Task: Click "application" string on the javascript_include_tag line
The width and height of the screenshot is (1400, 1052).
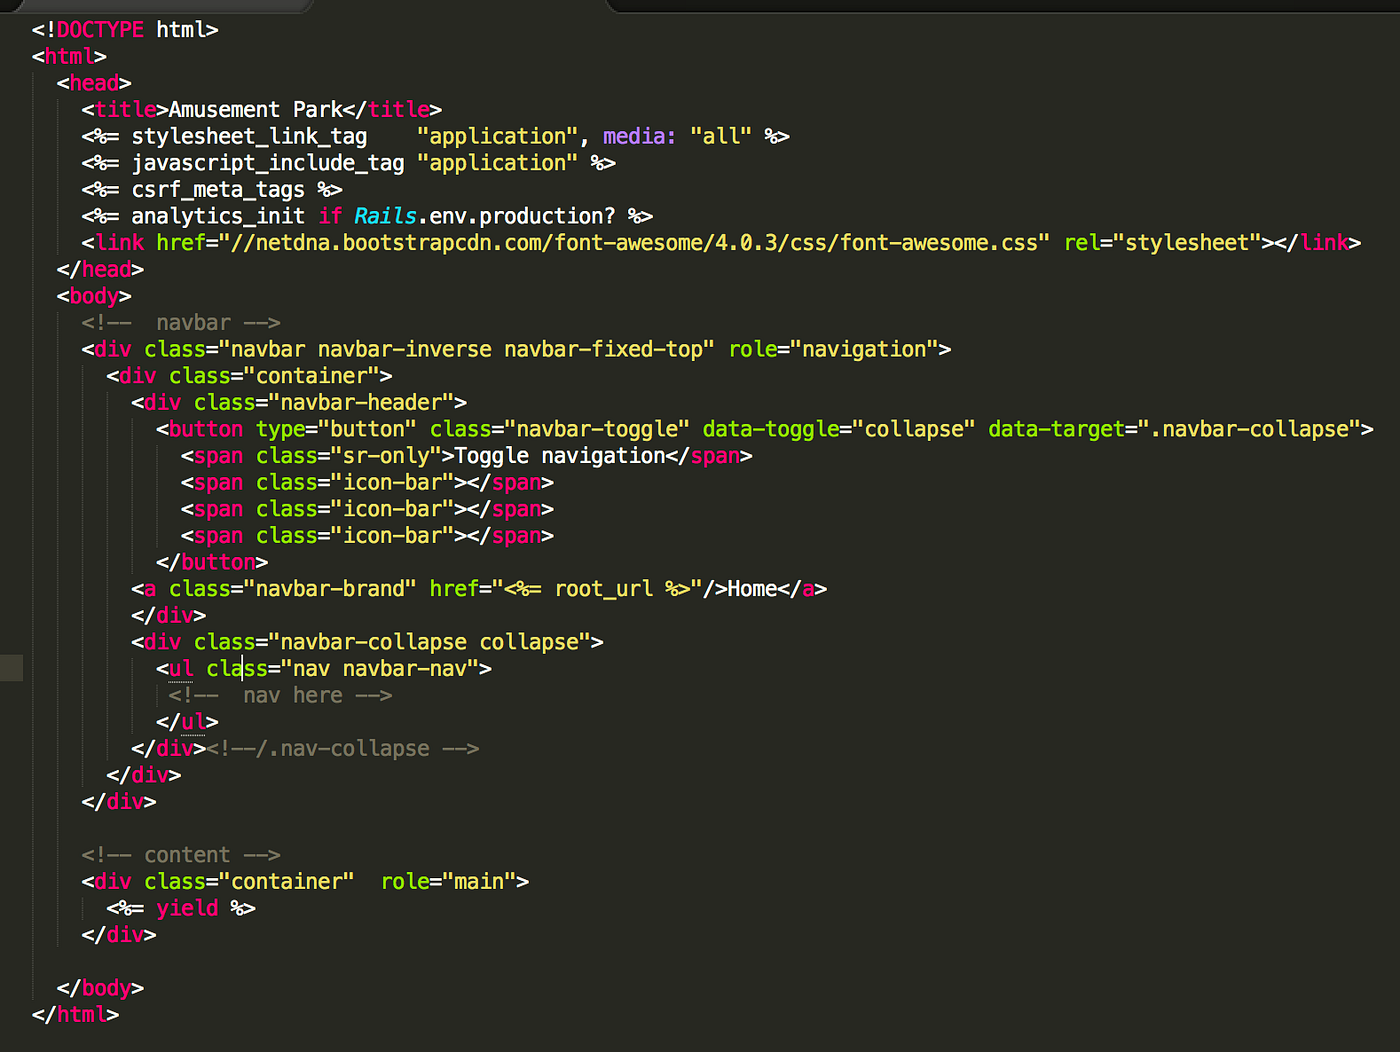Action: 497,163
